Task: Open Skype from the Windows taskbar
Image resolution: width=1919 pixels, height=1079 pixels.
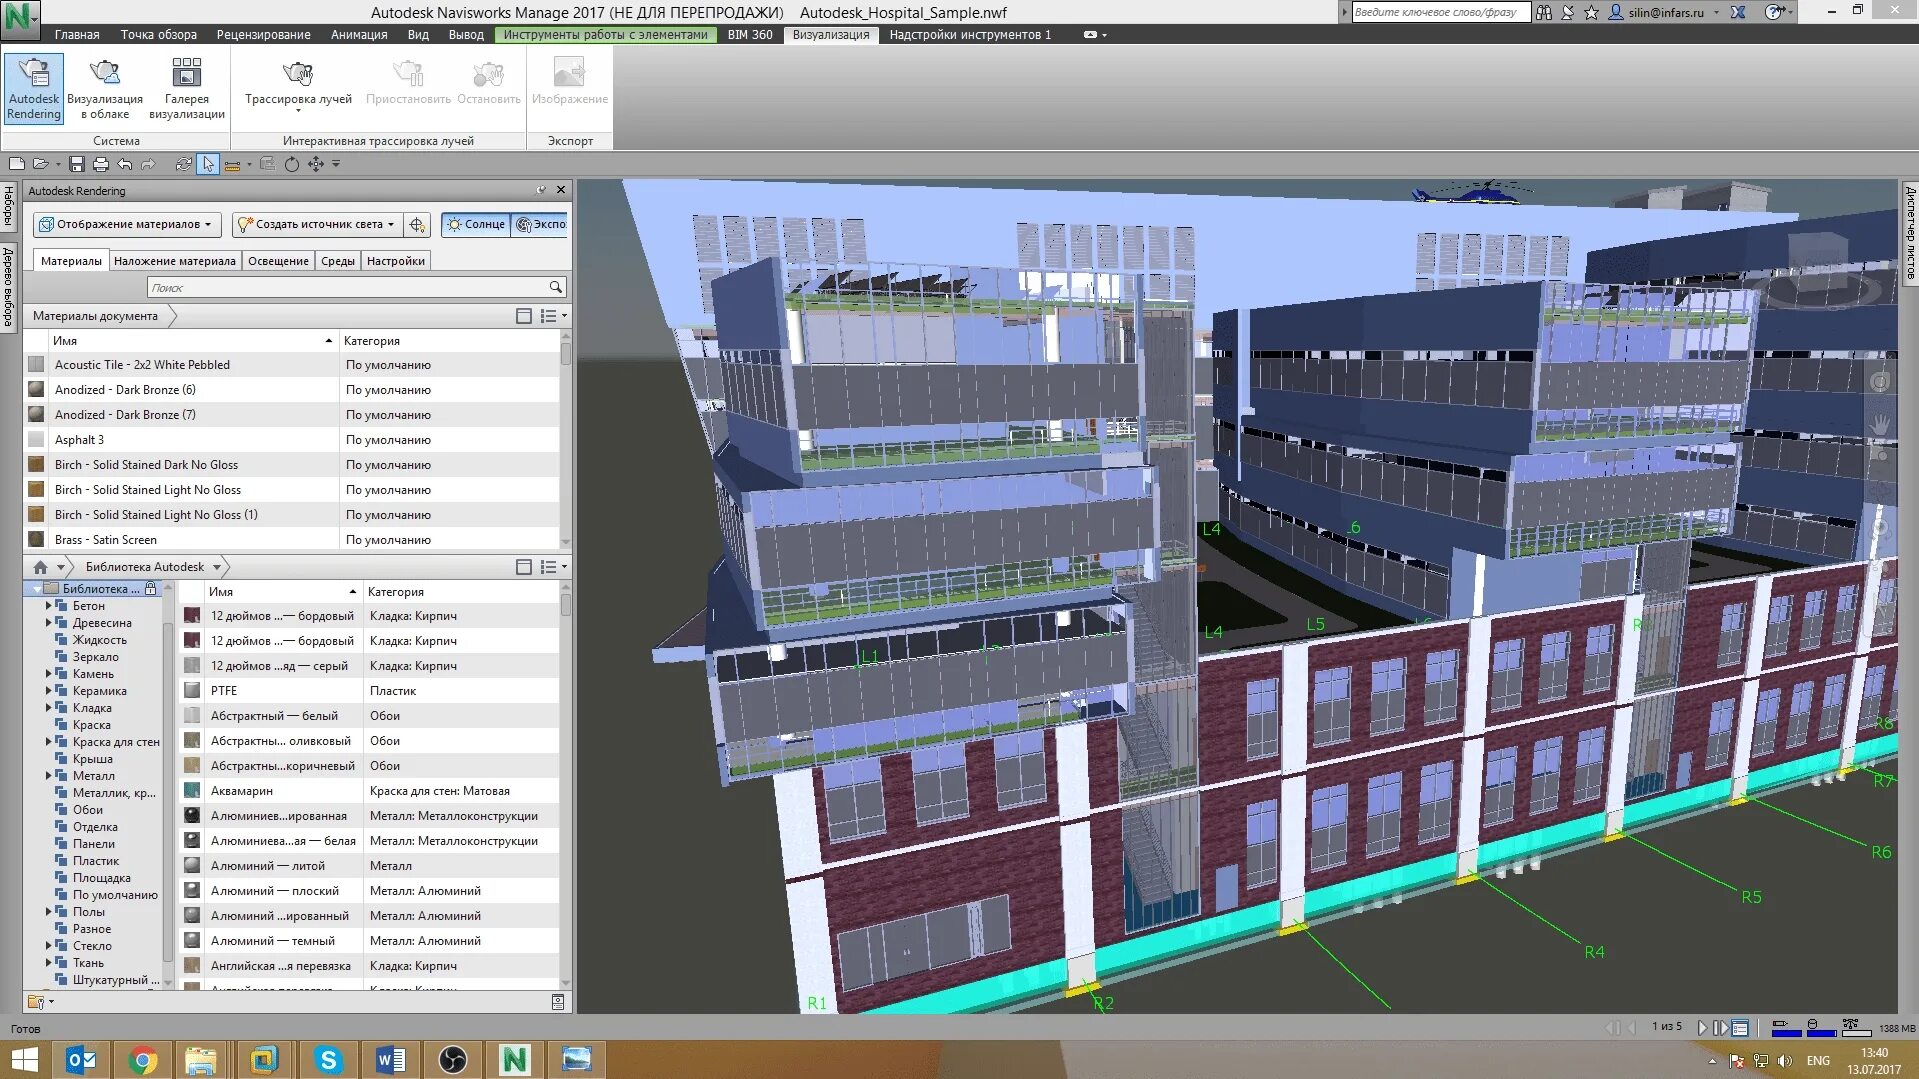Action: click(328, 1059)
